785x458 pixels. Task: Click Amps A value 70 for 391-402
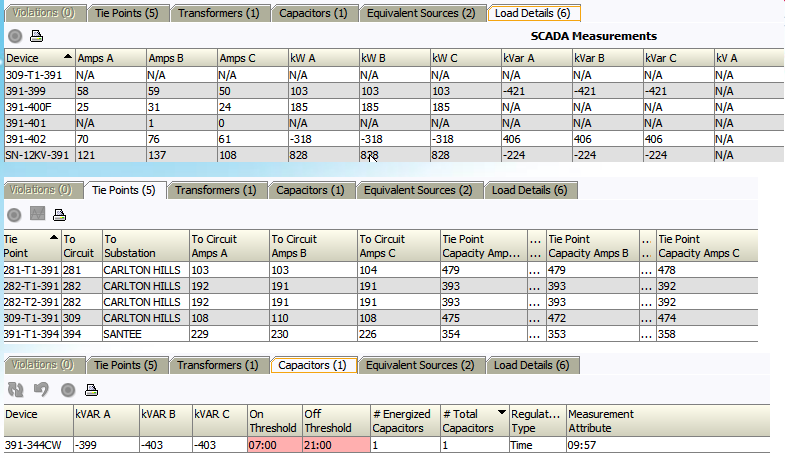(111, 139)
